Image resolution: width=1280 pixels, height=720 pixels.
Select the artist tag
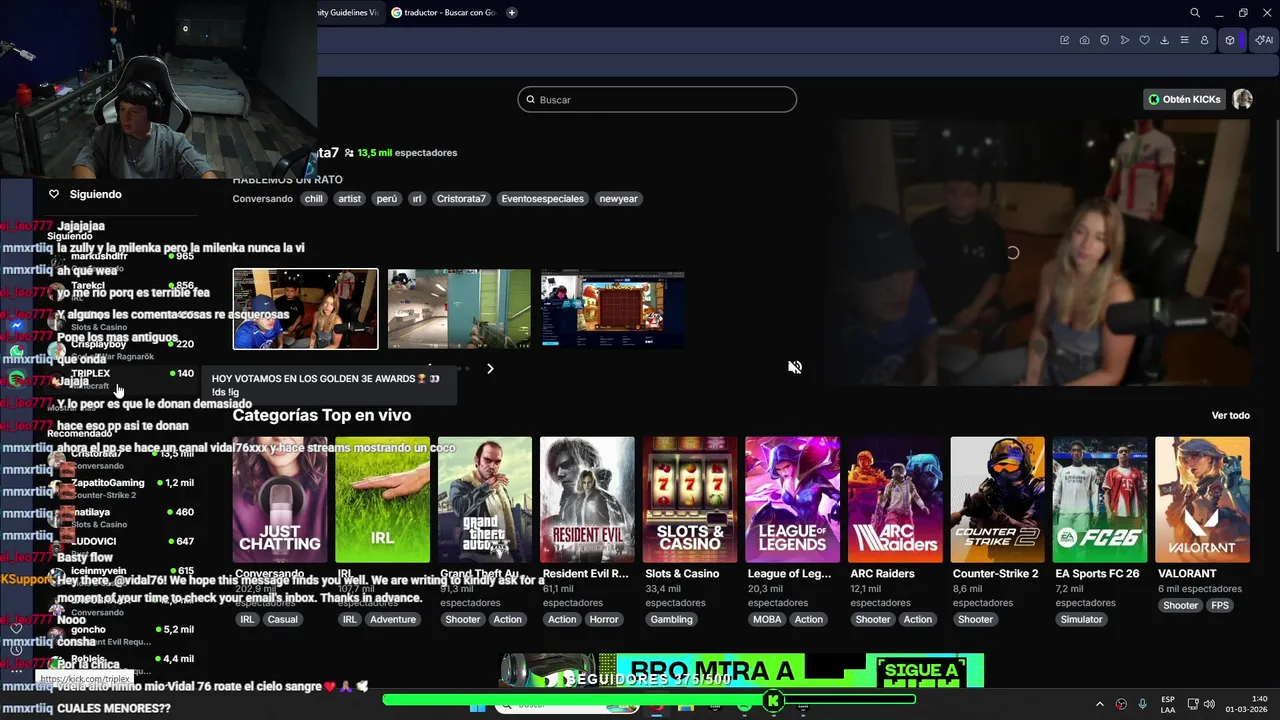349,199
